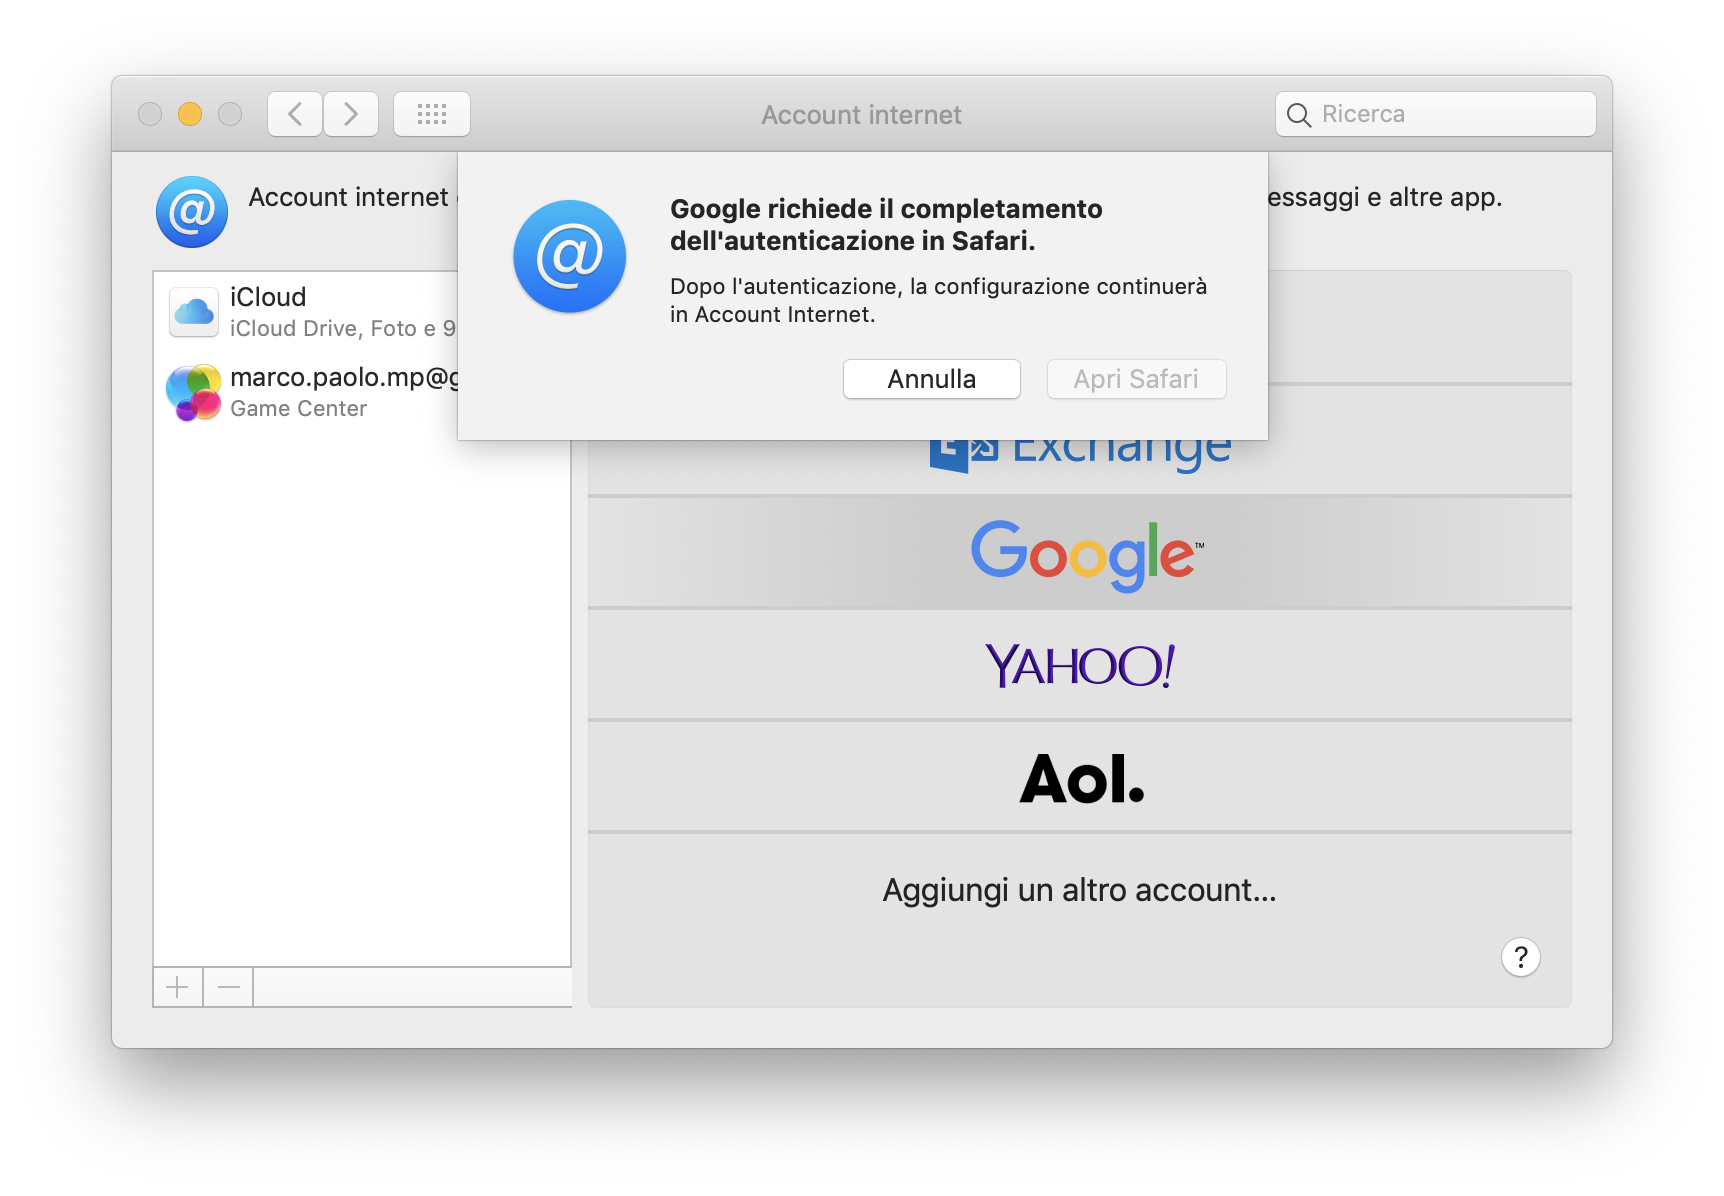Go forward with the right arrow toolbar button
Image resolution: width=1724 pixels, height=1196 pixels.
click(x=351, y=114)
